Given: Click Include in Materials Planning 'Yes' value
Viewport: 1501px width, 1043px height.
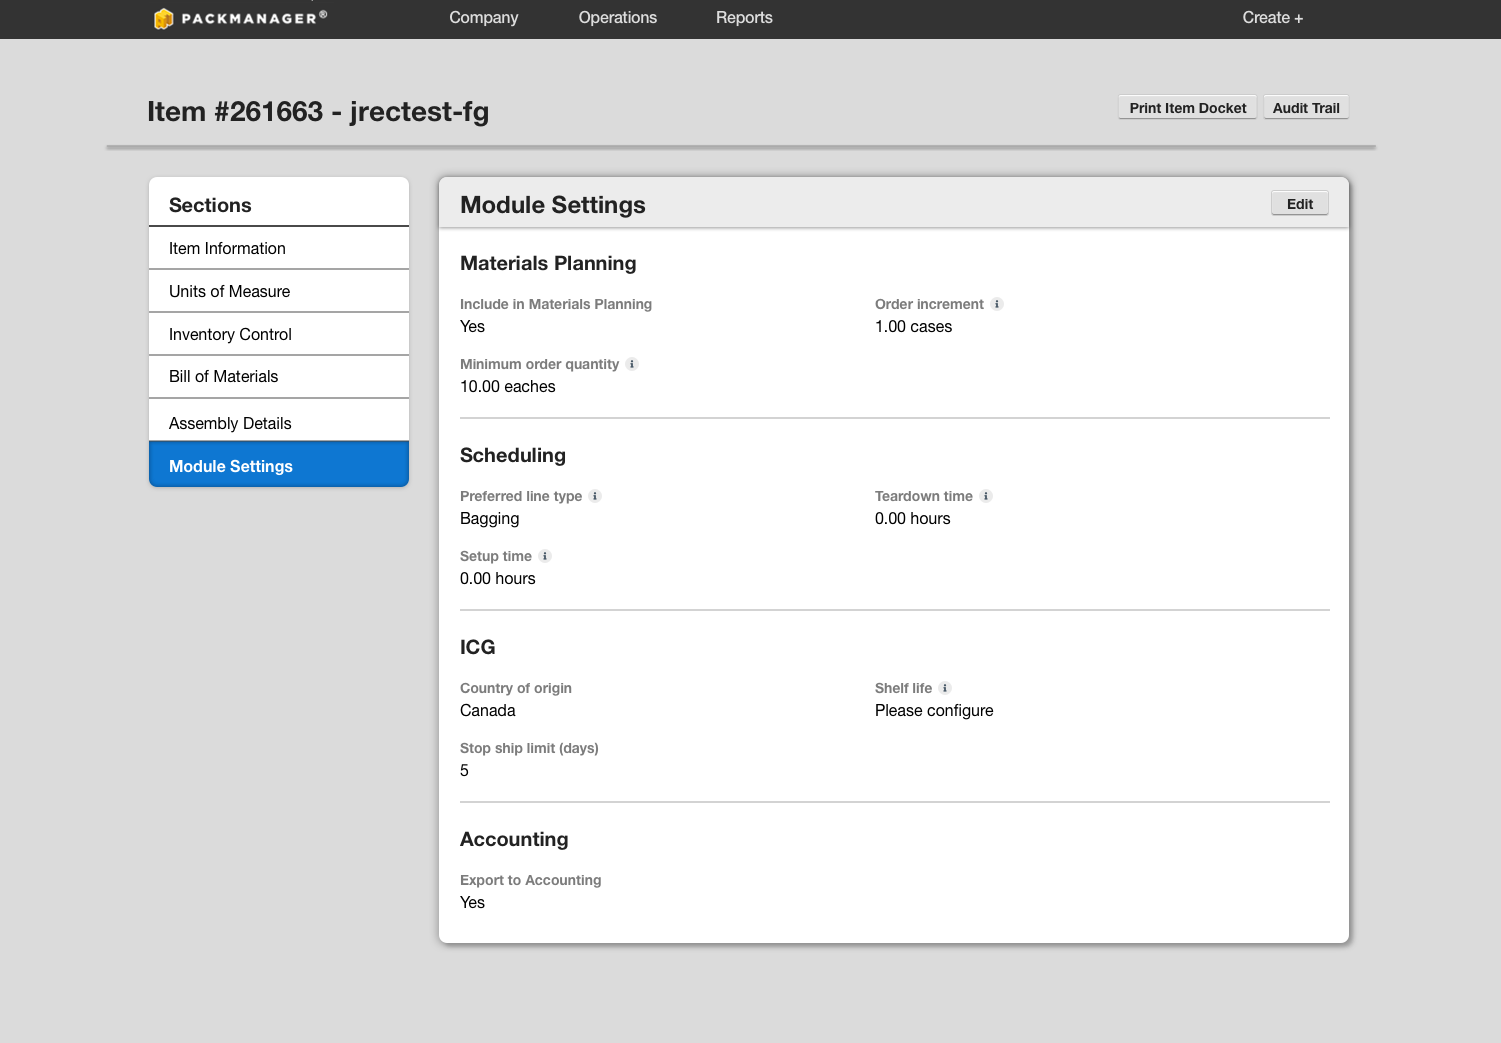Looking at the screenshot, I should point(472,327).
